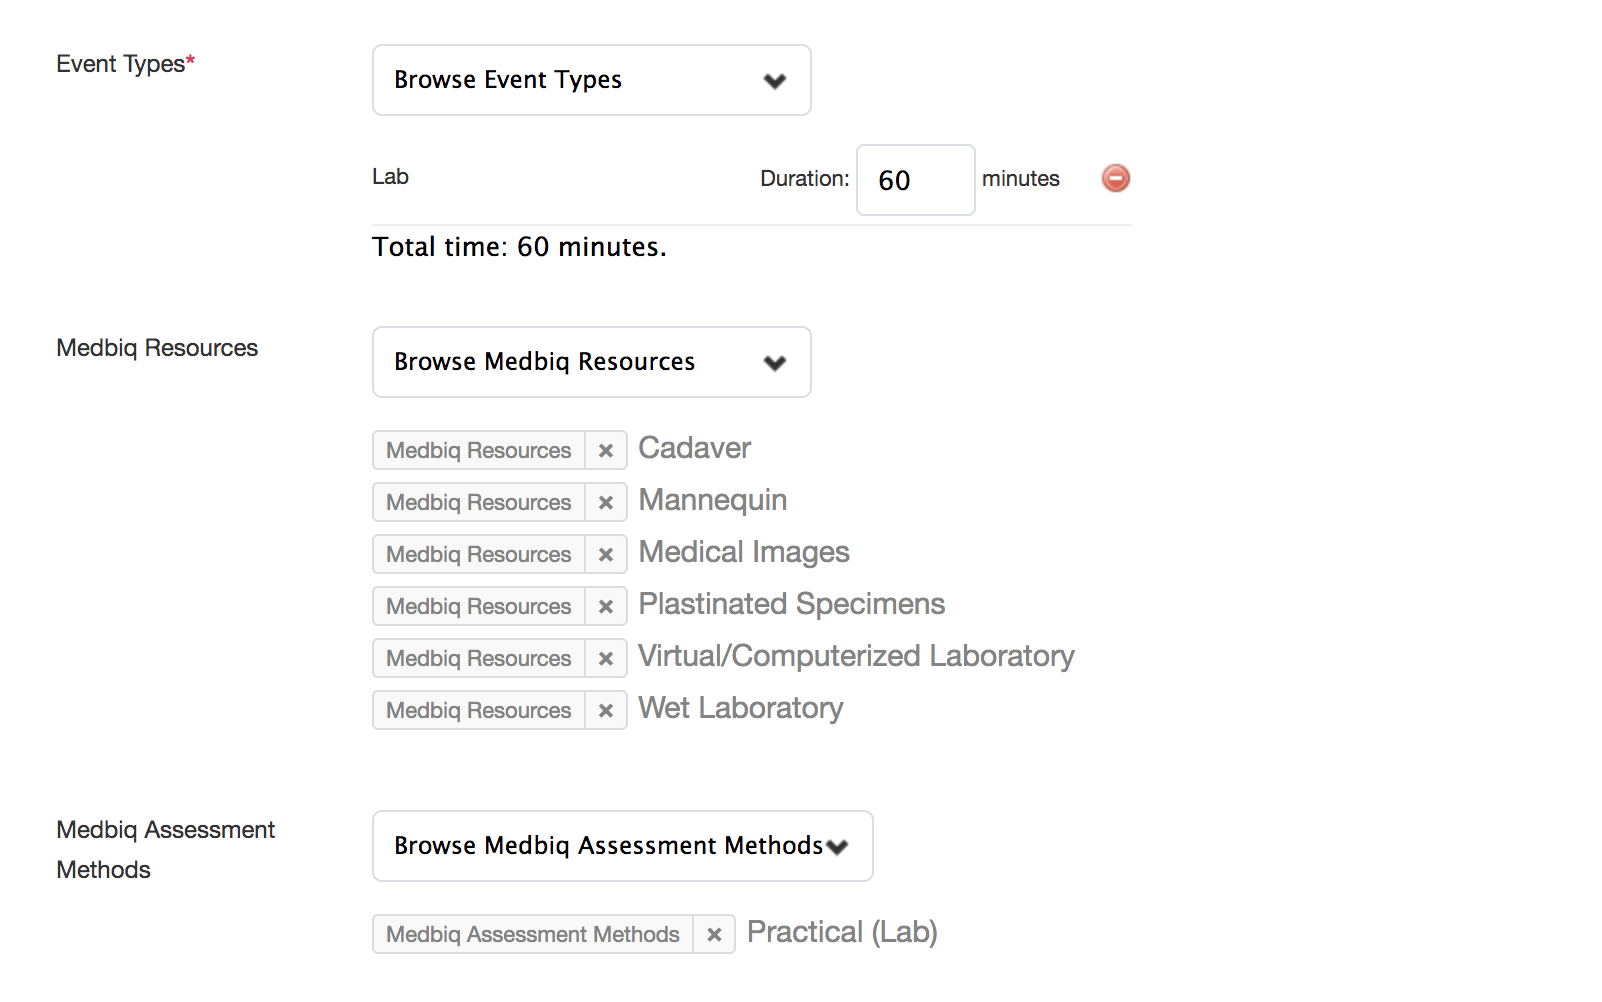The height and width of the screenshot is (1002, 1602).
Task: Click the Medbiq Resources label beside Cadaver
Action: [479, 450]
